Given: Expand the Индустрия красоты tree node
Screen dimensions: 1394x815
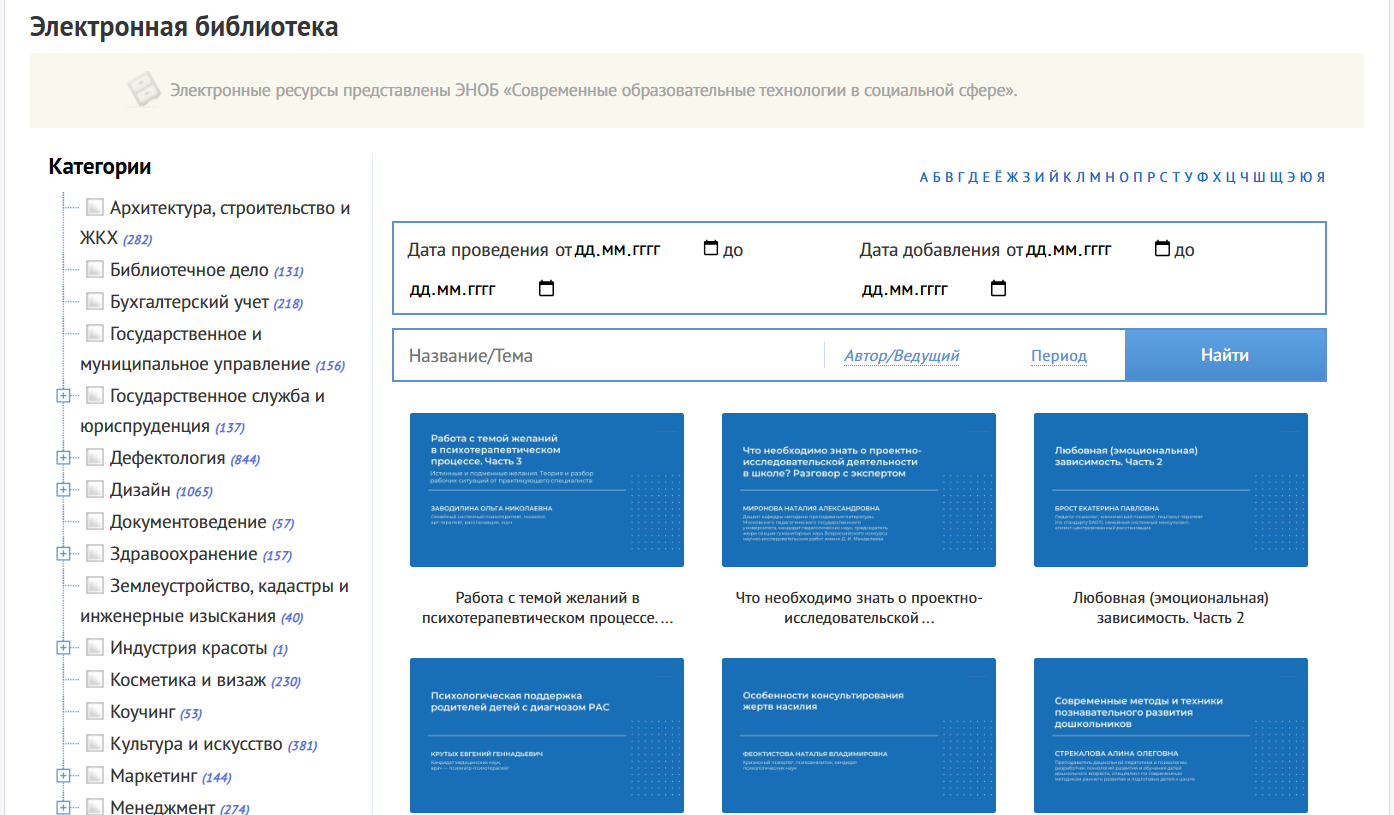Looking at the screenshot, I should (63, 647).
